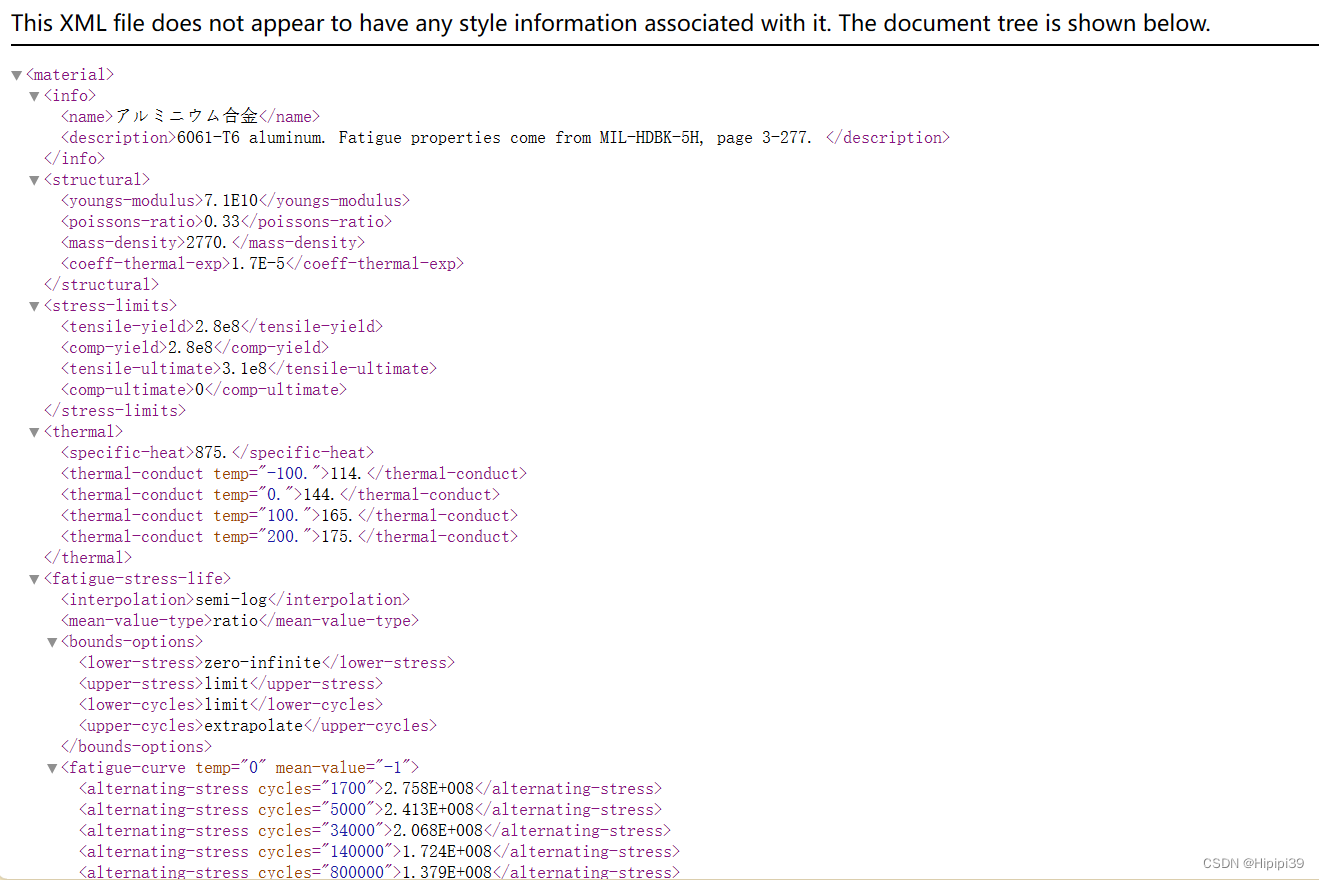
Task: Click the specific-heat value 875.
Action: click(x=213, y=453)
